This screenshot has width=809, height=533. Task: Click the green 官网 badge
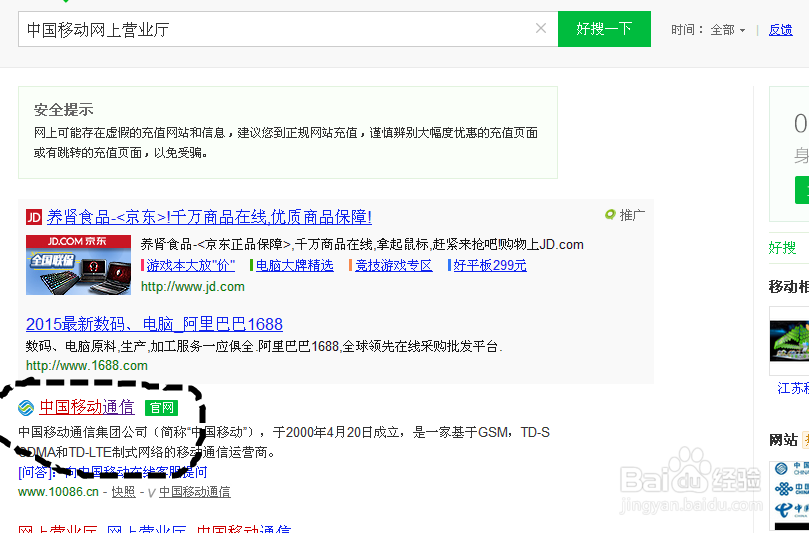[x=161, y=408]
